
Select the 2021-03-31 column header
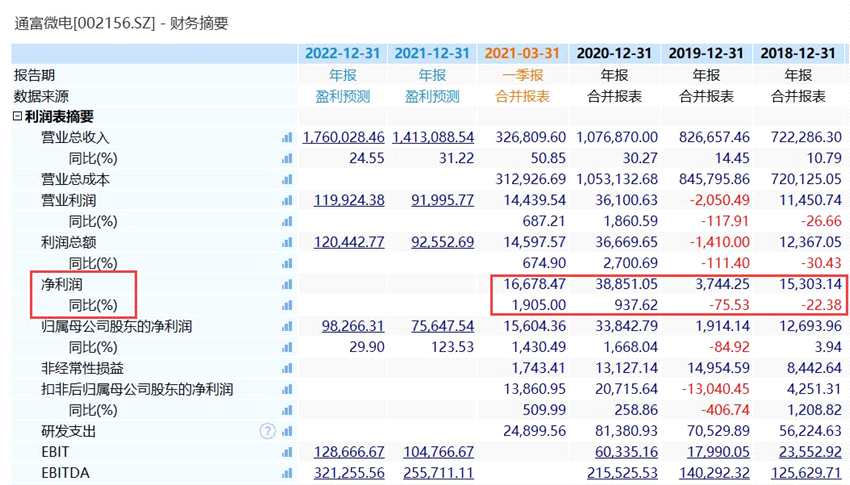(x=521, y=53)
